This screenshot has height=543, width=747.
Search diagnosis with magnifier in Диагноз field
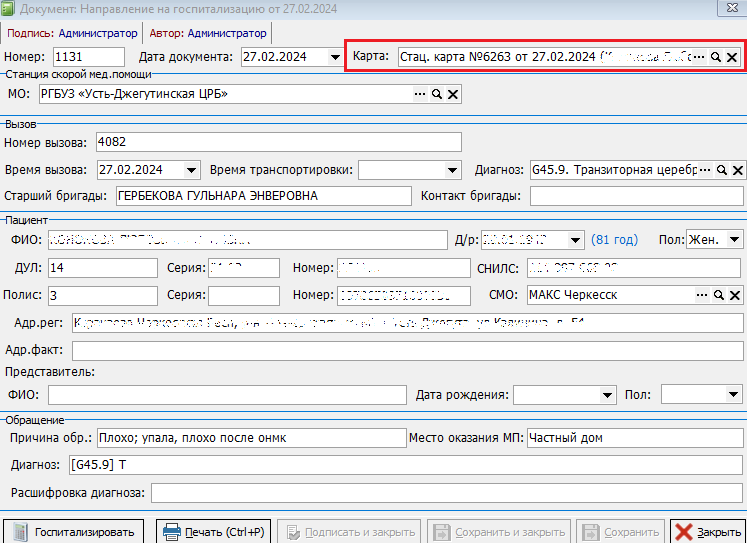pyautogui.click(x=722, y=170)
